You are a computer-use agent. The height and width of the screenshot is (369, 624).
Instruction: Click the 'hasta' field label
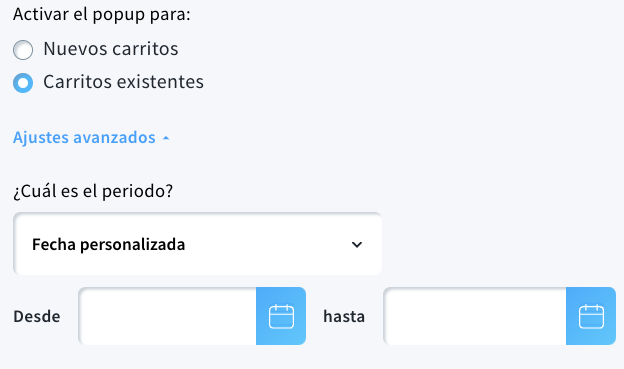(x=344, y=317)
